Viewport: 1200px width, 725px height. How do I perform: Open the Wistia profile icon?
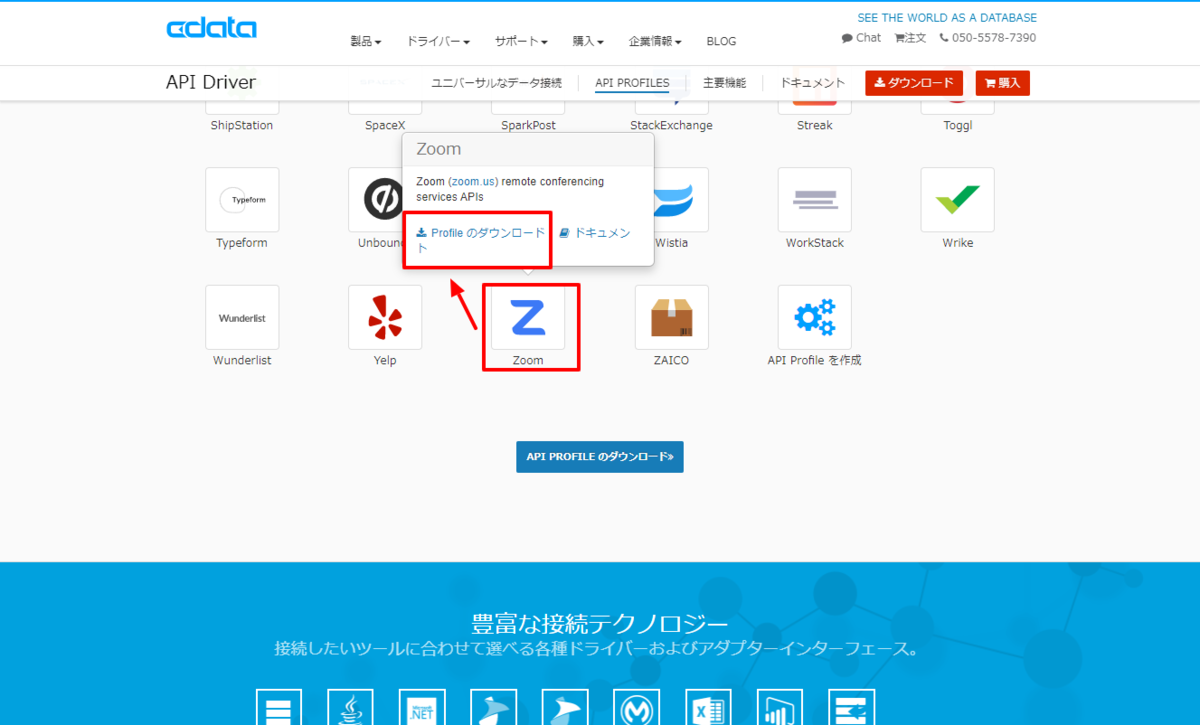pos(680,200)
